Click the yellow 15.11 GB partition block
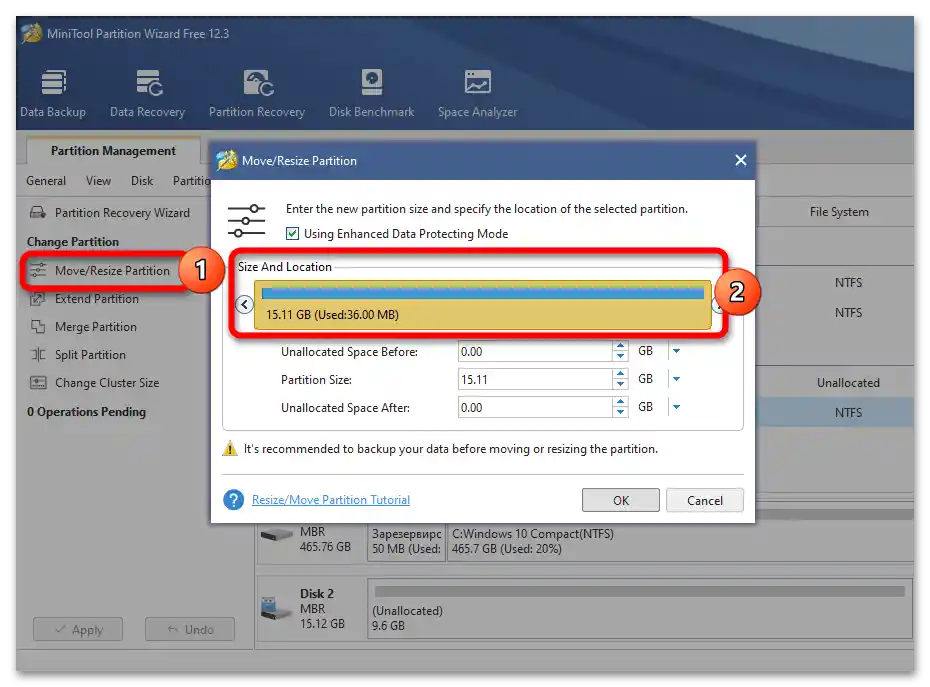930x687 pixels. (483, 305)
